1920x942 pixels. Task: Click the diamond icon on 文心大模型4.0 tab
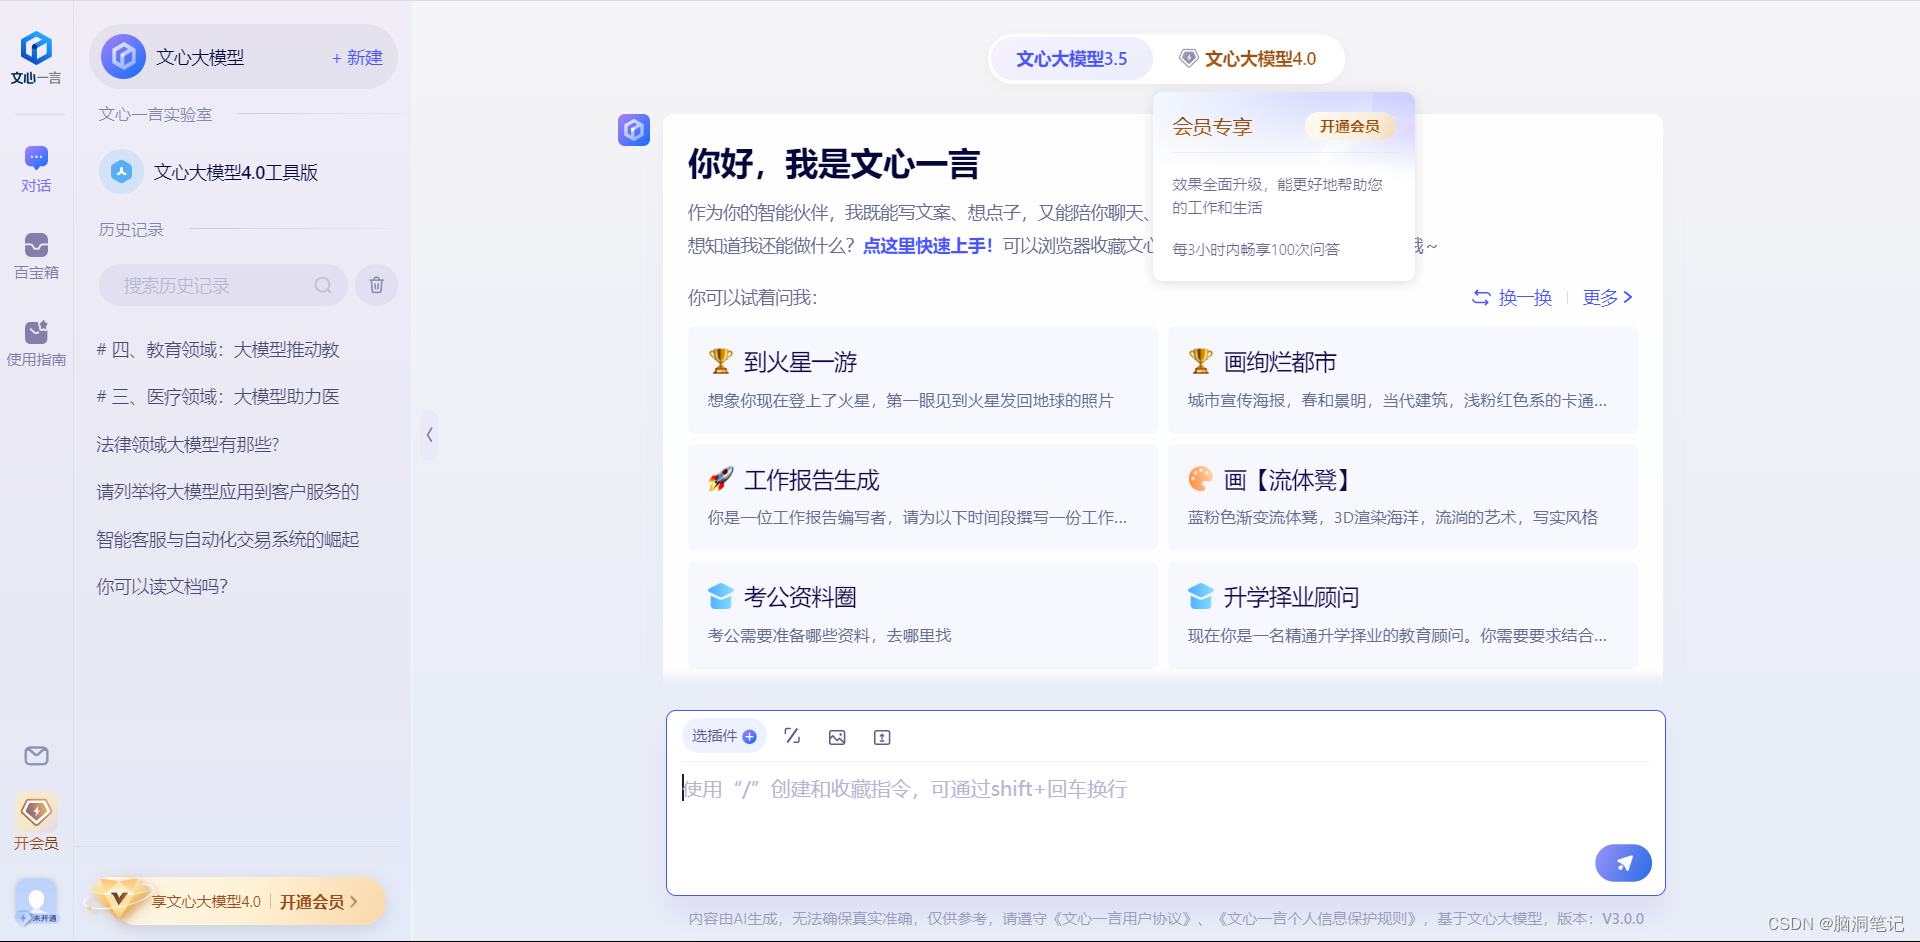tap(1189, 58)
